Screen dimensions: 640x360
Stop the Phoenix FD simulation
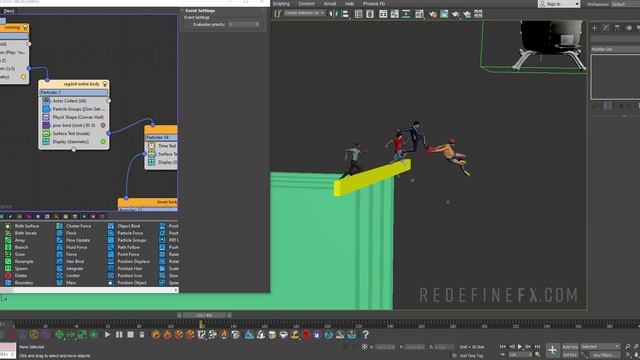[130, 335]
